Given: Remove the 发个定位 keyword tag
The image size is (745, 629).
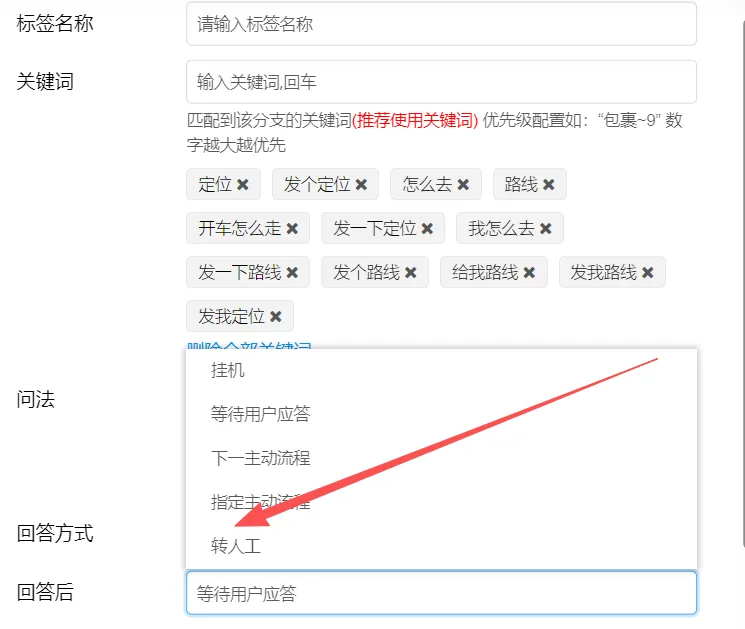Looking at the screenshot, I should pyautogui.click(x=361, y=184).
